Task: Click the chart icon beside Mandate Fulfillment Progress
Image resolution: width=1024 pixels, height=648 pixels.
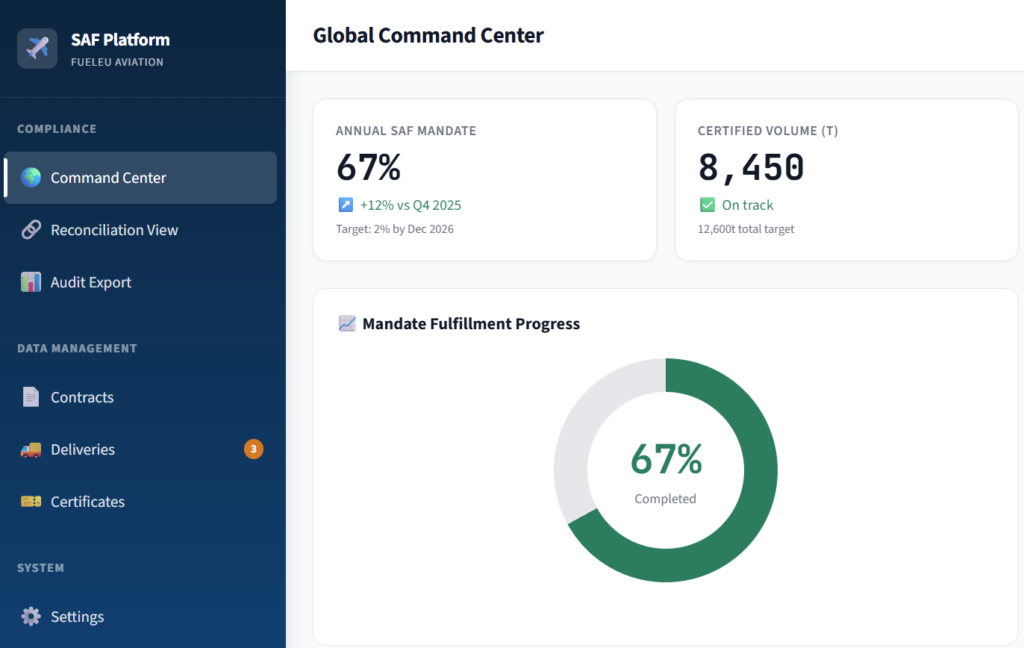Action: point(347,324)
